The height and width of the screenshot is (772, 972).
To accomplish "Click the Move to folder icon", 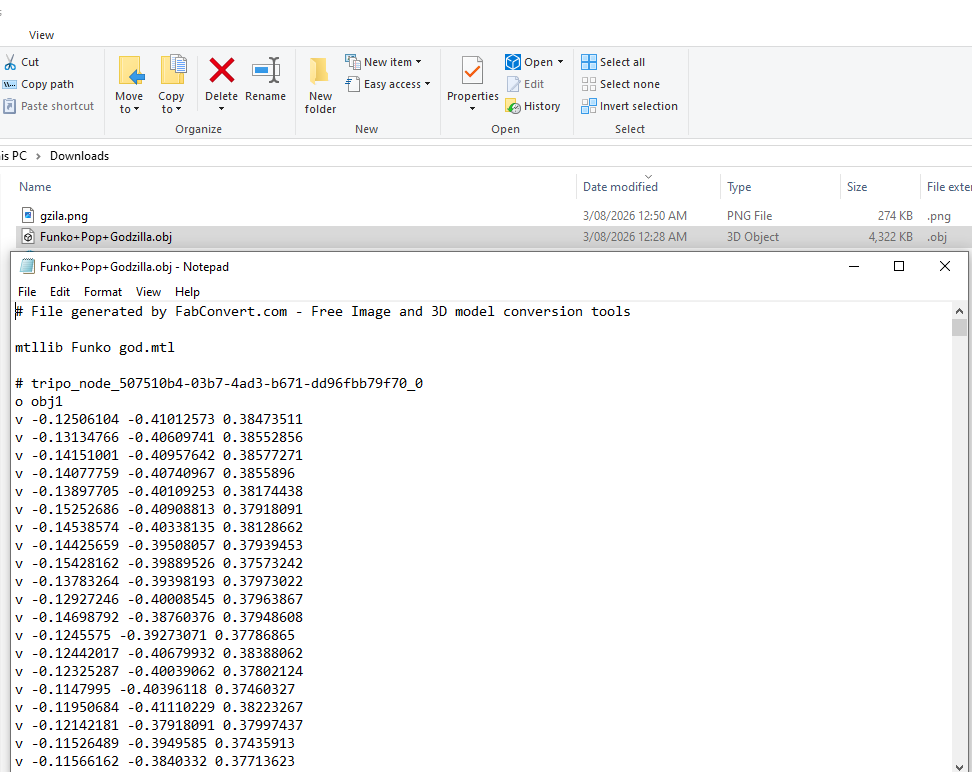I will [131, 71].
